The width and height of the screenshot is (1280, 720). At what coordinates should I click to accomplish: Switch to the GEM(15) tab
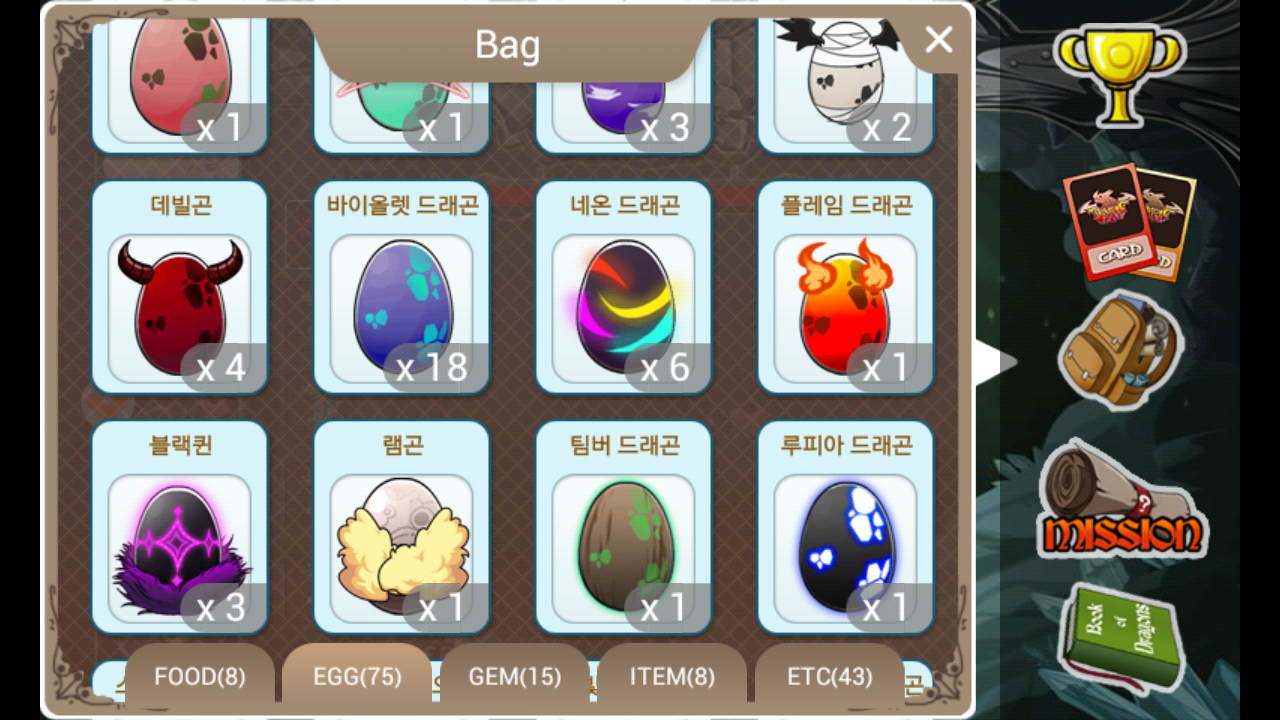tap(515, 677)
